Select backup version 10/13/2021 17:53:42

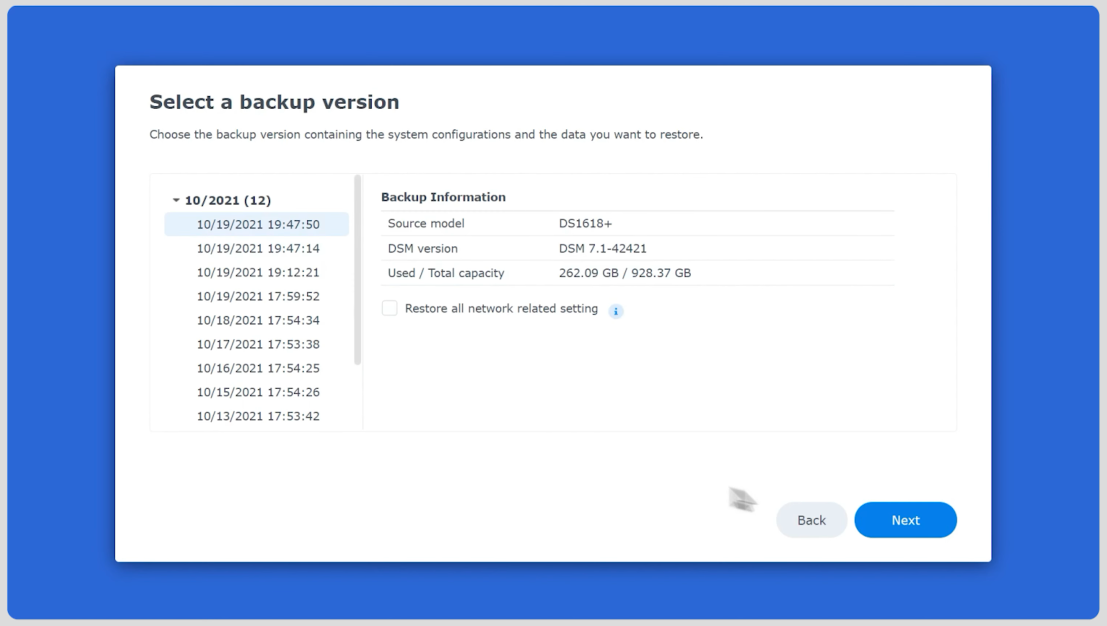pos(257,416)
